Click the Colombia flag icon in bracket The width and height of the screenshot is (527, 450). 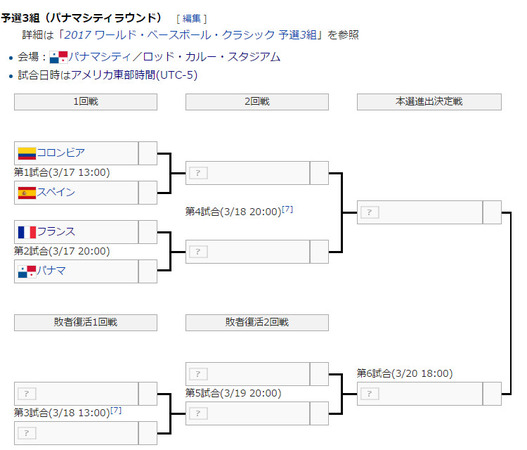coord(27,153)
